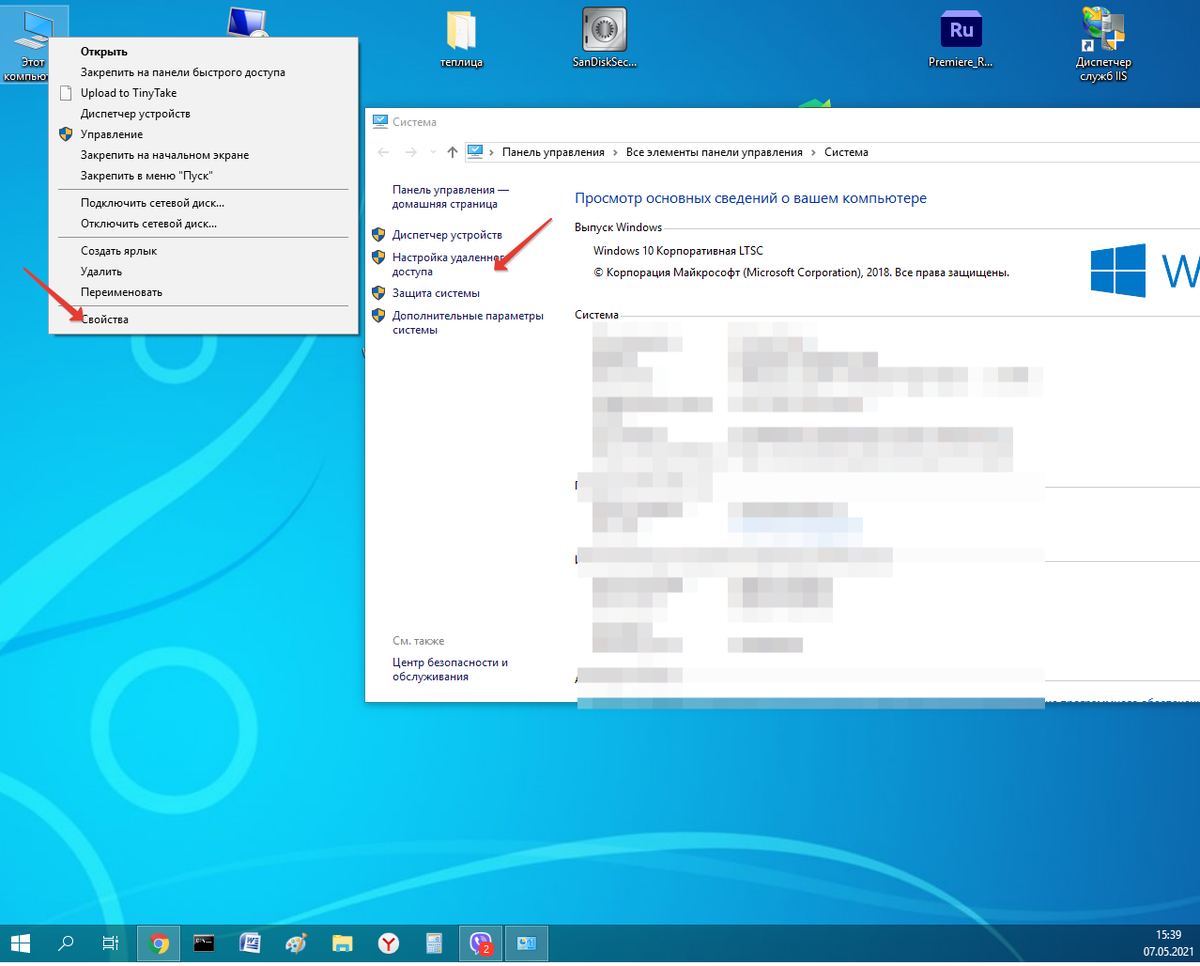This screenshot has width=1200, height=966.
Task: Click the Система window title bar text
Action: click(414, 122)
